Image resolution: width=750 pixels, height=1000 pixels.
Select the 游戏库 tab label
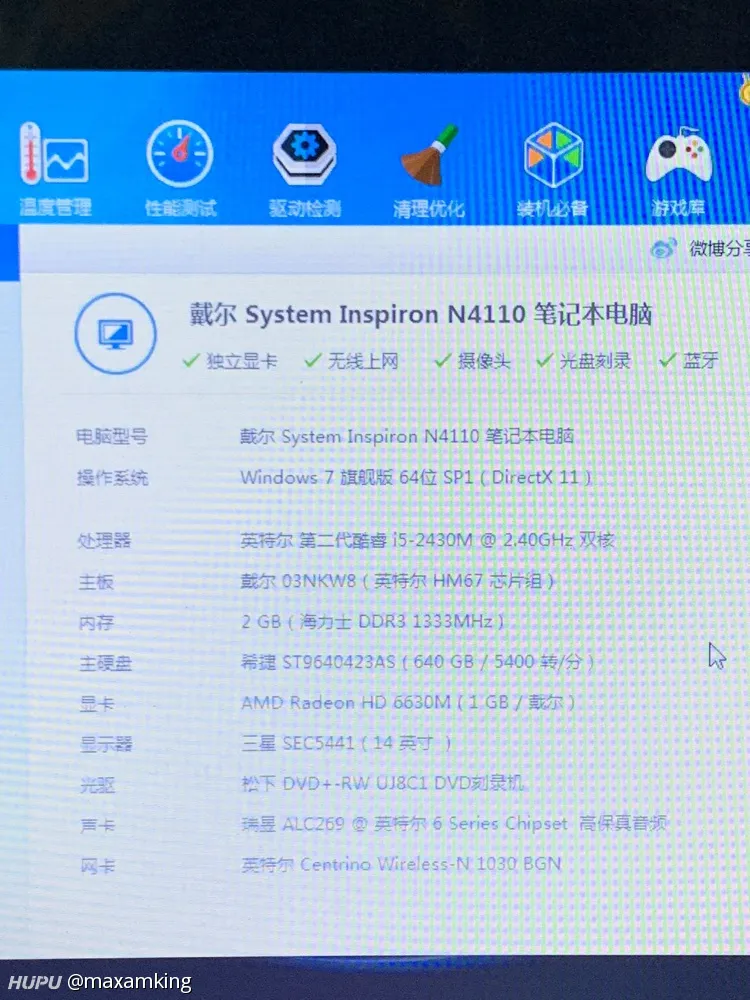[678, 208]
